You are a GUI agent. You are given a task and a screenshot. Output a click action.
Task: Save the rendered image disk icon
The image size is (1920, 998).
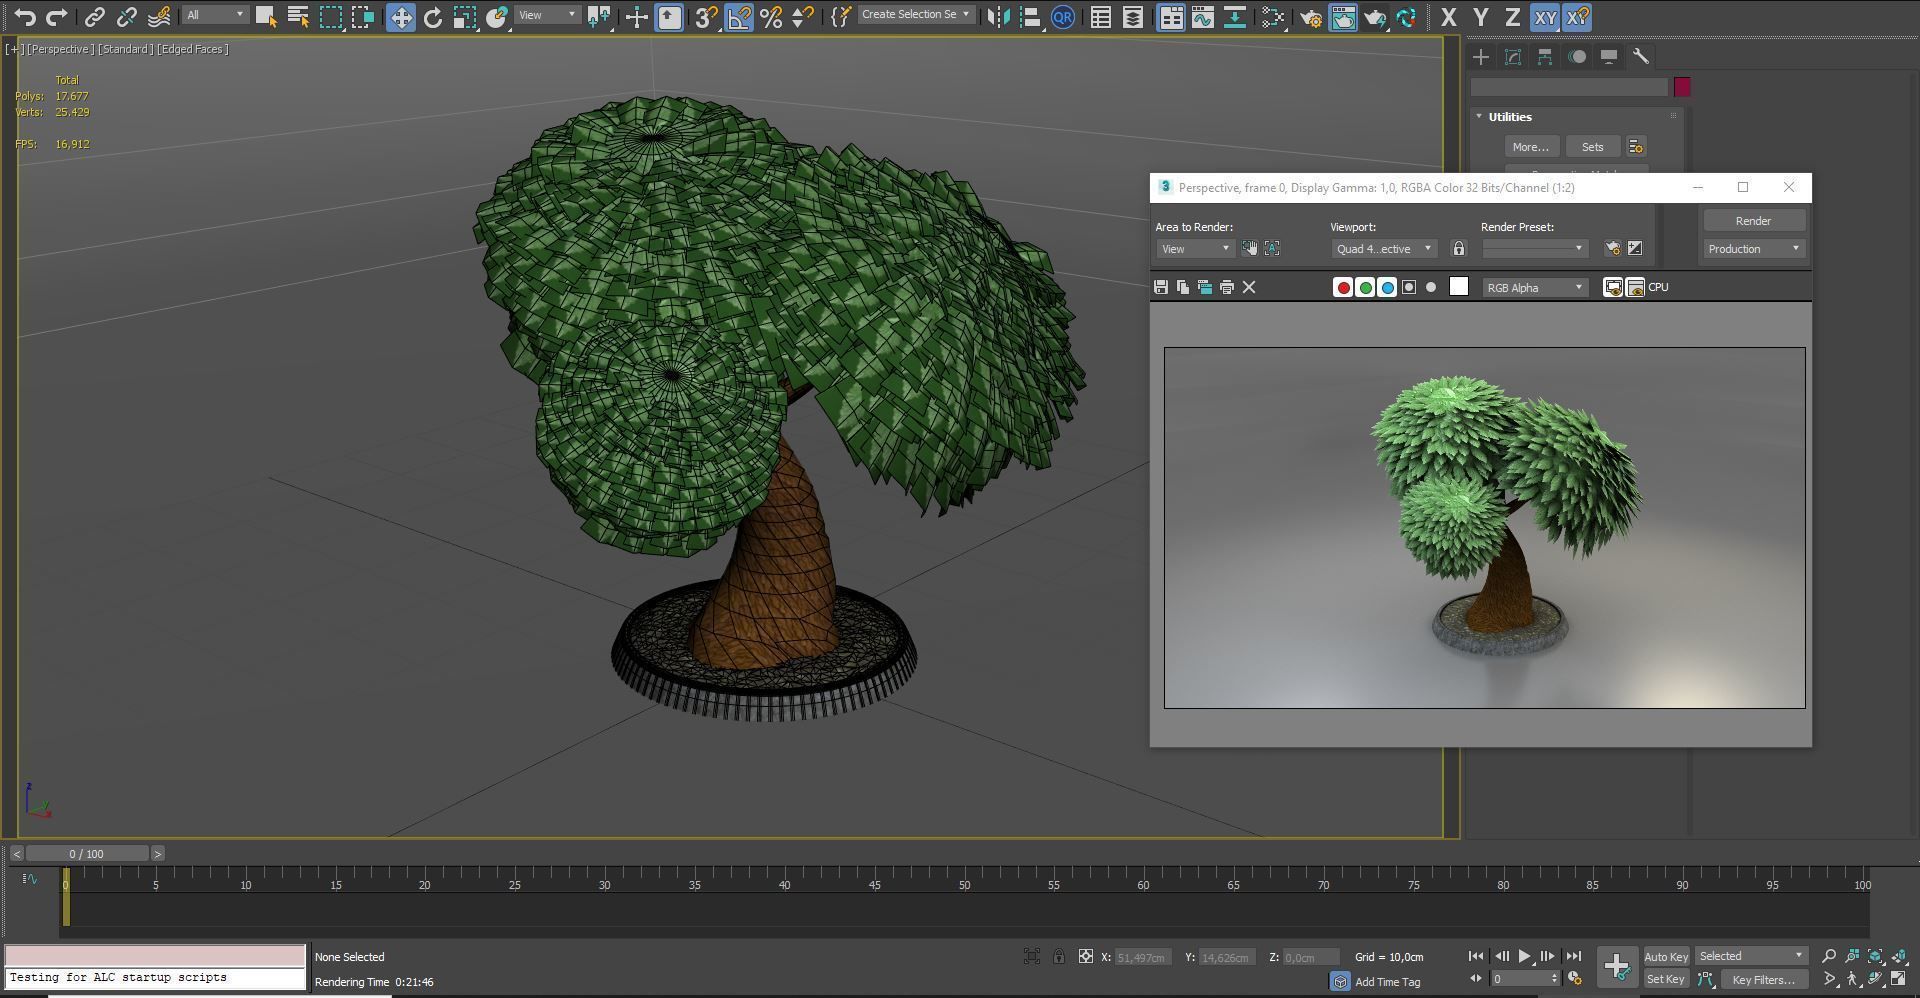pyautogui.click(x=1161, y=288)
